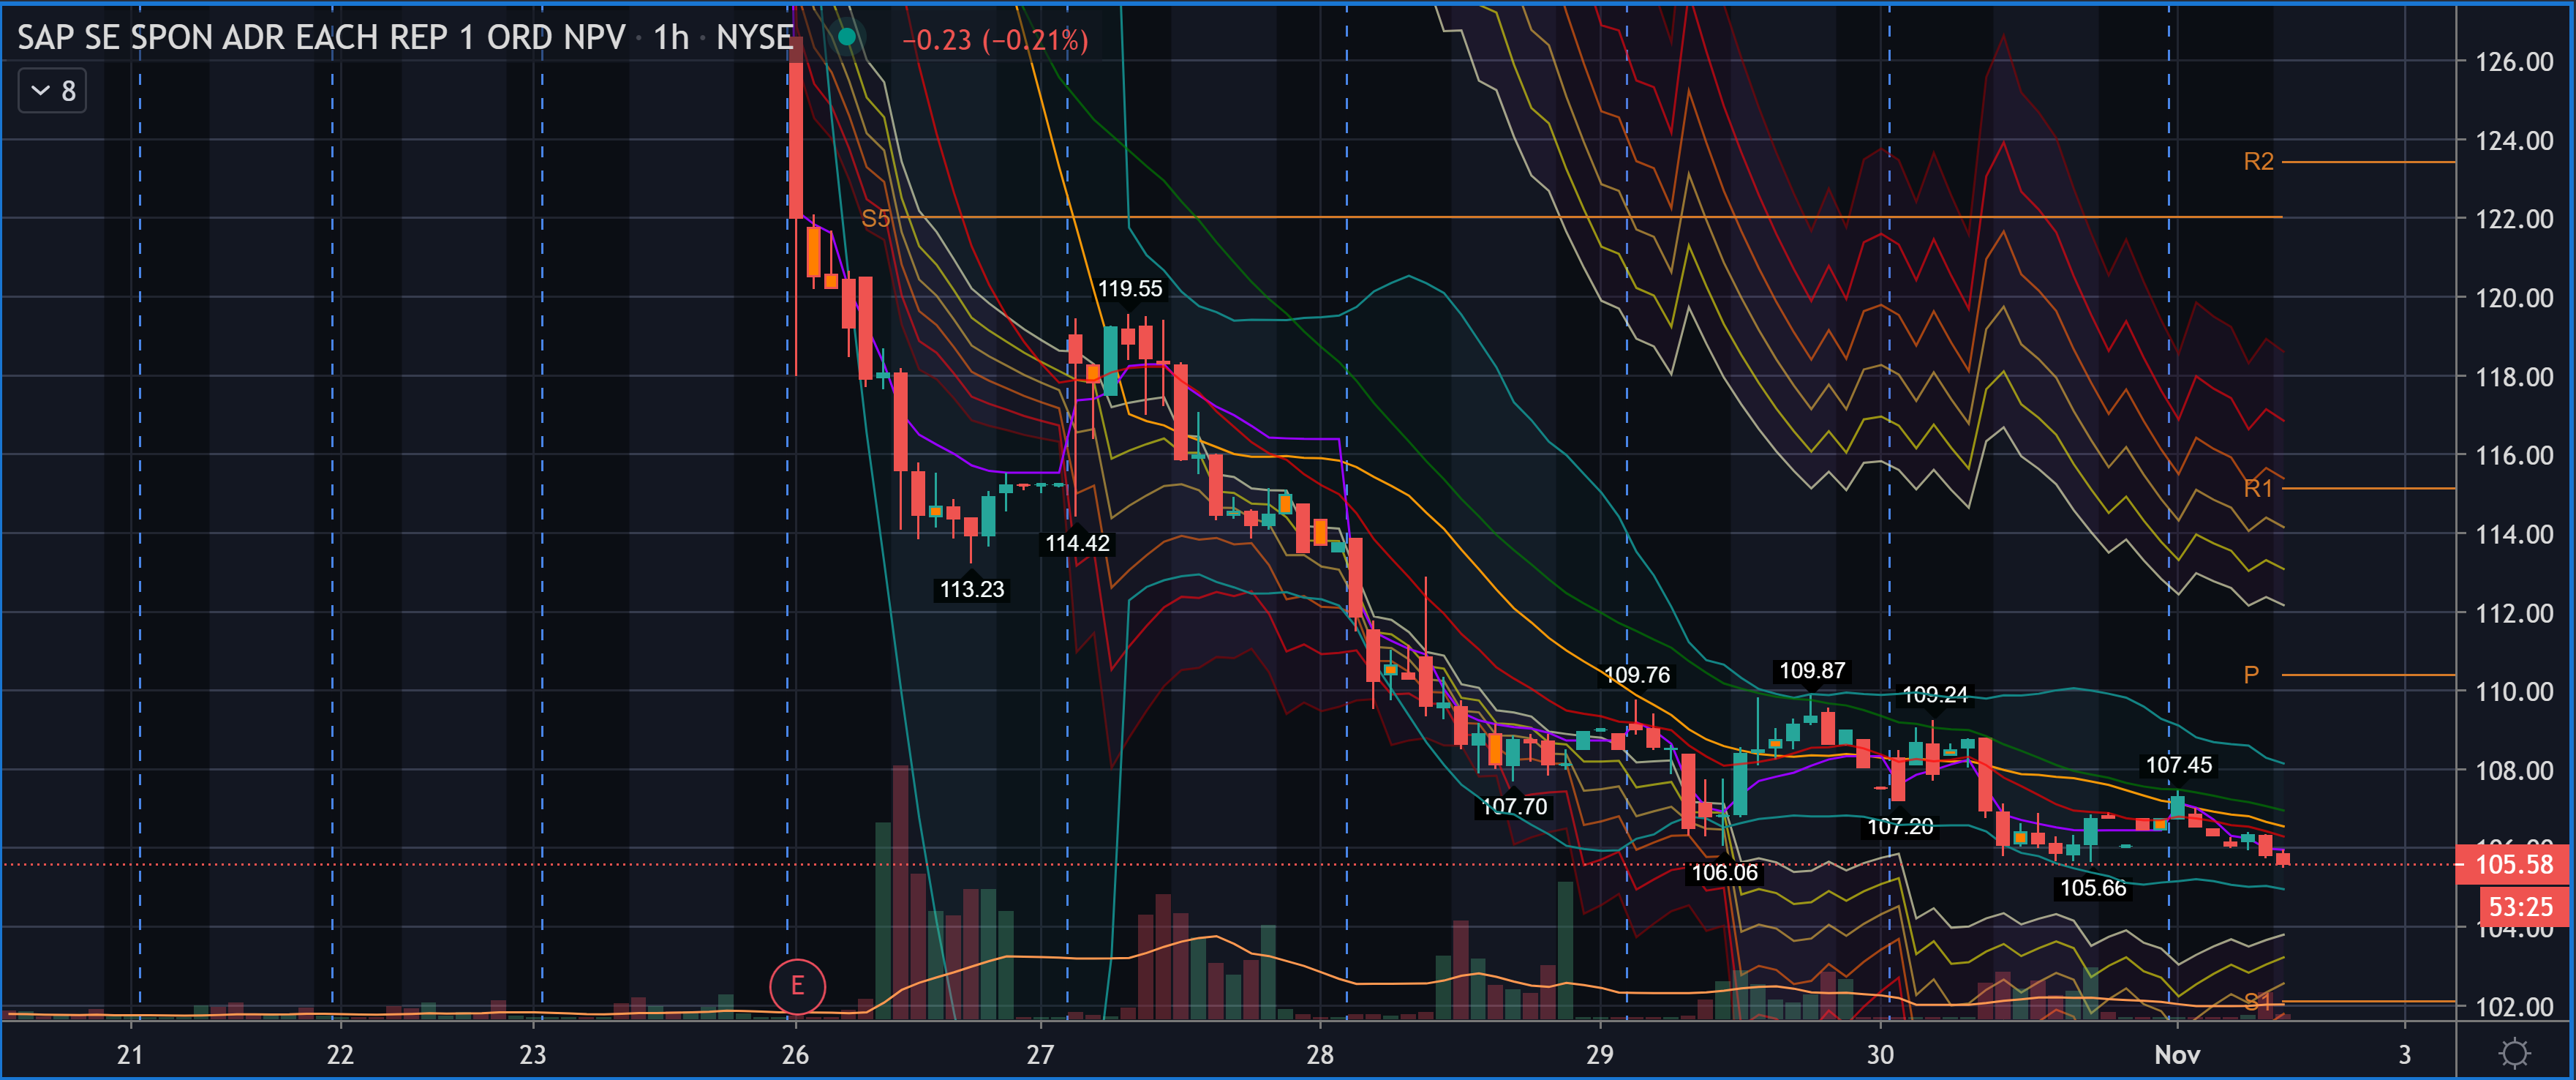
Task: Click the earnings E marker
Action: click(797, 986)
